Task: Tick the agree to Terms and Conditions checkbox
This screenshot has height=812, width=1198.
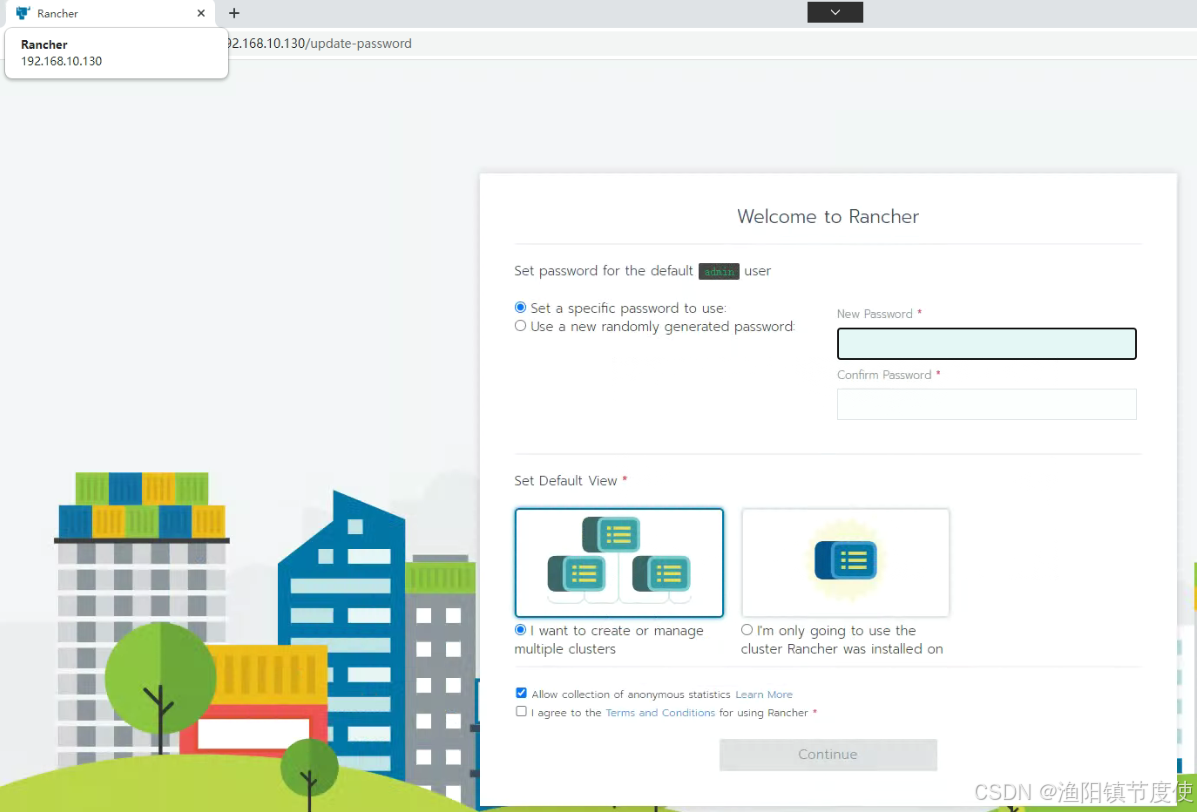Action: [x=521, y=711]
